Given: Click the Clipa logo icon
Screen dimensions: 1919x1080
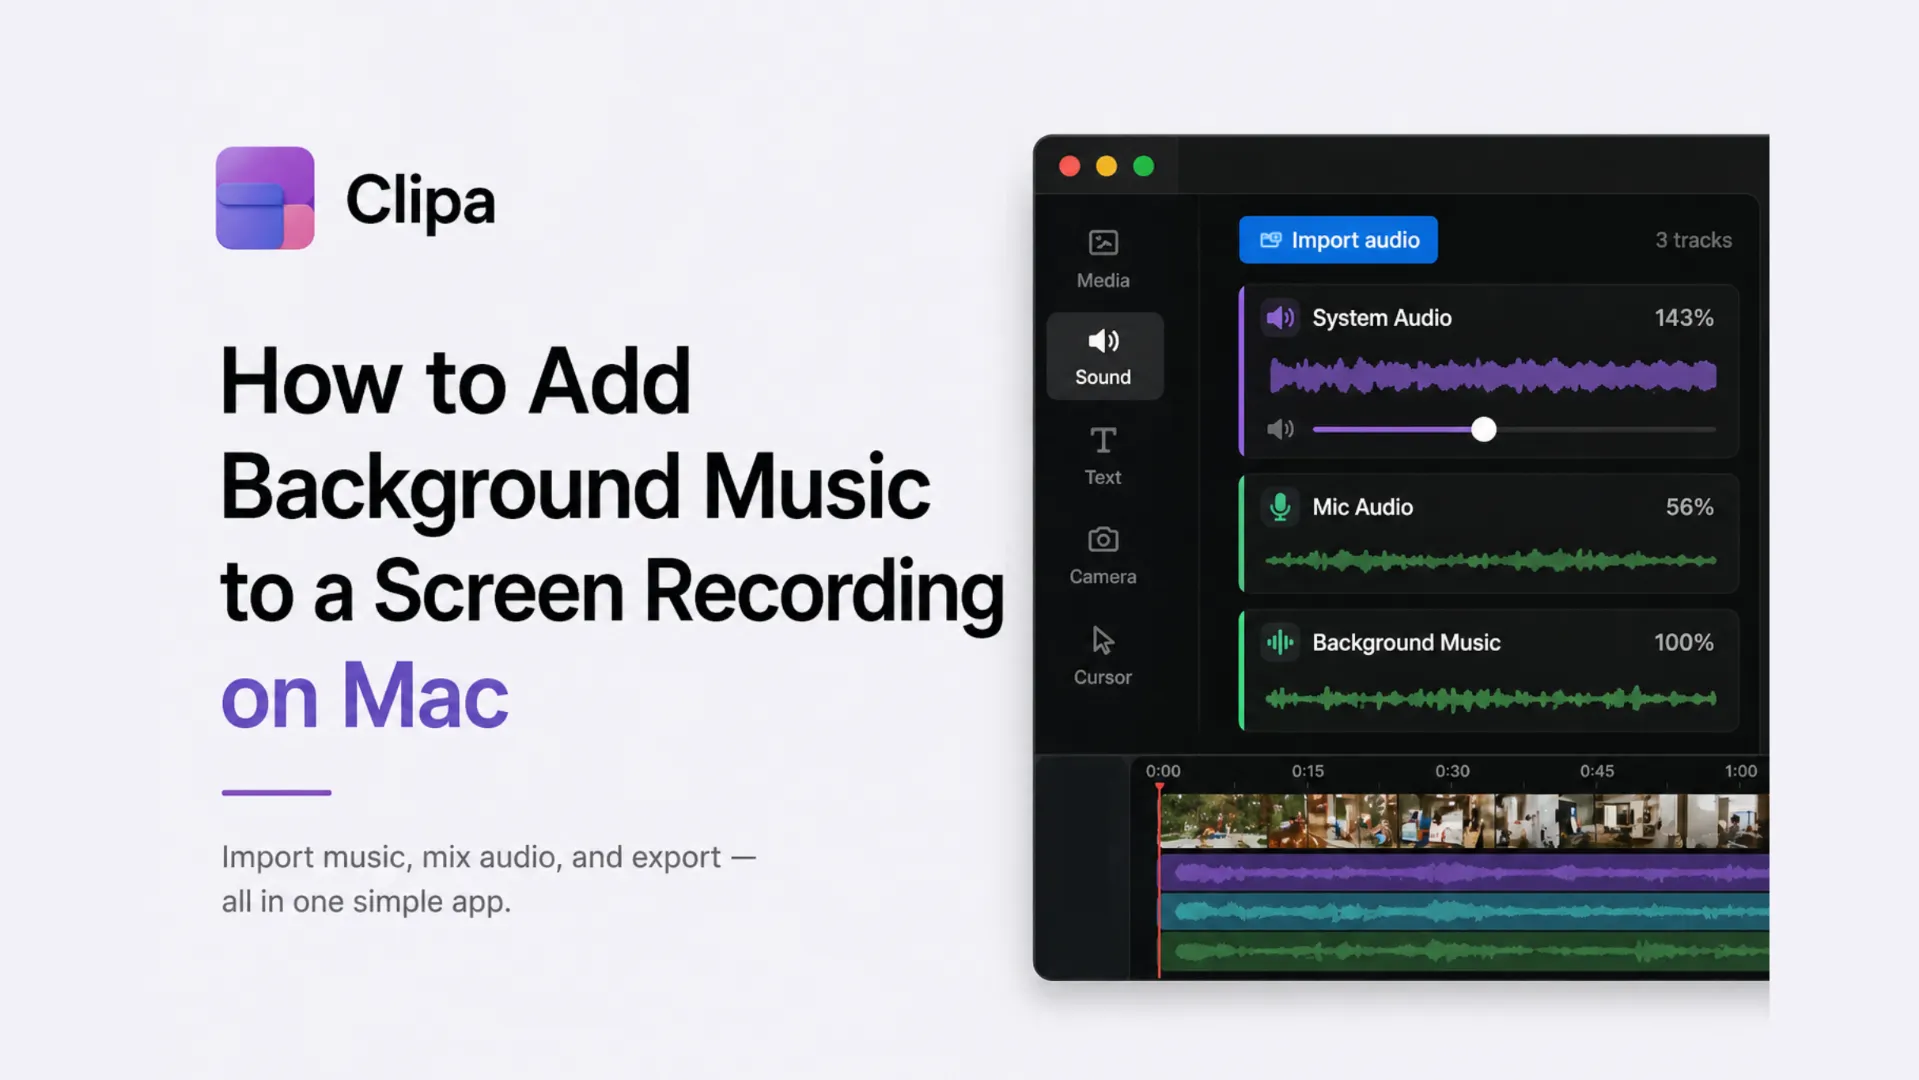Looking at the screenshot, I should pyautogui.click(x=265, y=198).
